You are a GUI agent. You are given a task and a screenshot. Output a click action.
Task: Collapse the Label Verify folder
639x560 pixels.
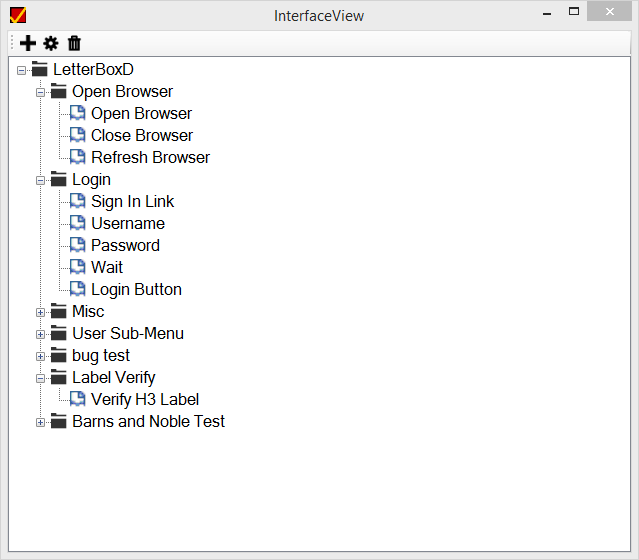click(x=40, y=379)
